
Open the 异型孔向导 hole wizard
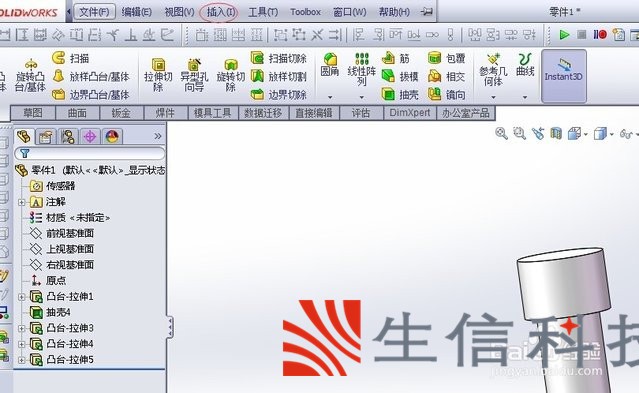[194, 75]
